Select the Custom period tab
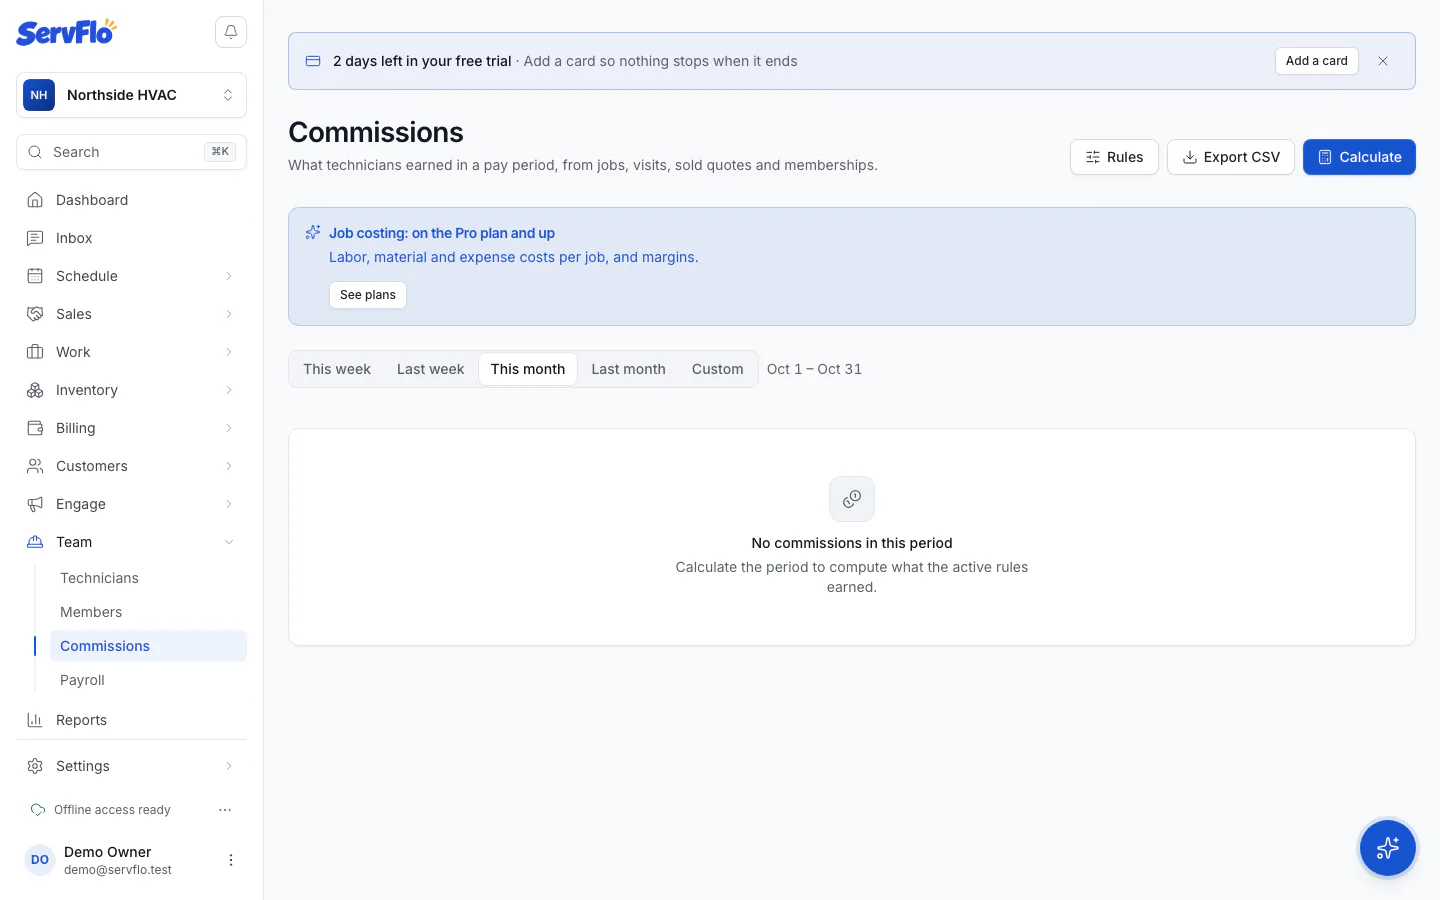This screenshot has height=900, width=1440. point(718,369)
